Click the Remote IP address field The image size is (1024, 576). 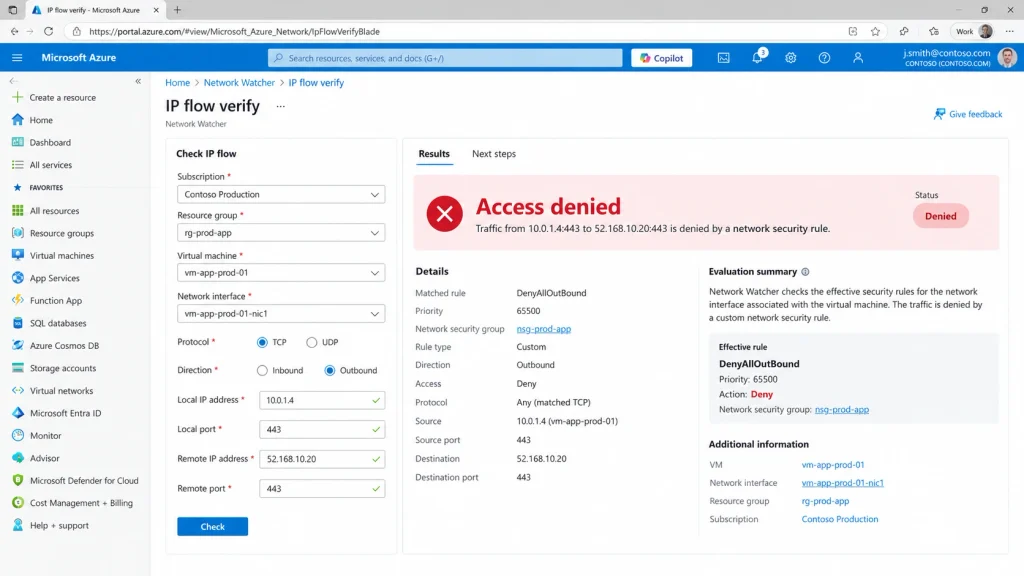(322, 459)
